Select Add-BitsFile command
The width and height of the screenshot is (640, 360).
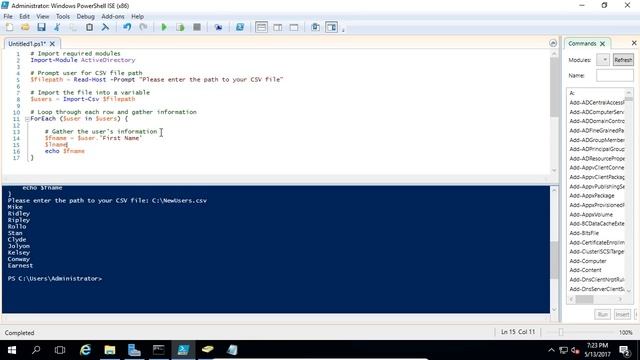pyautogui.click(x=584, y=233)
